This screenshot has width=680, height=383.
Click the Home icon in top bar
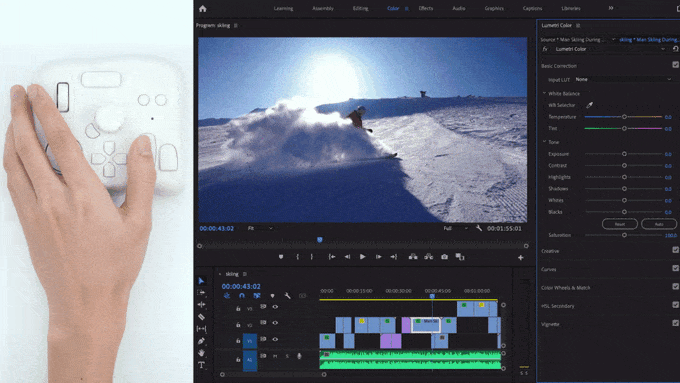click(203, 8)
